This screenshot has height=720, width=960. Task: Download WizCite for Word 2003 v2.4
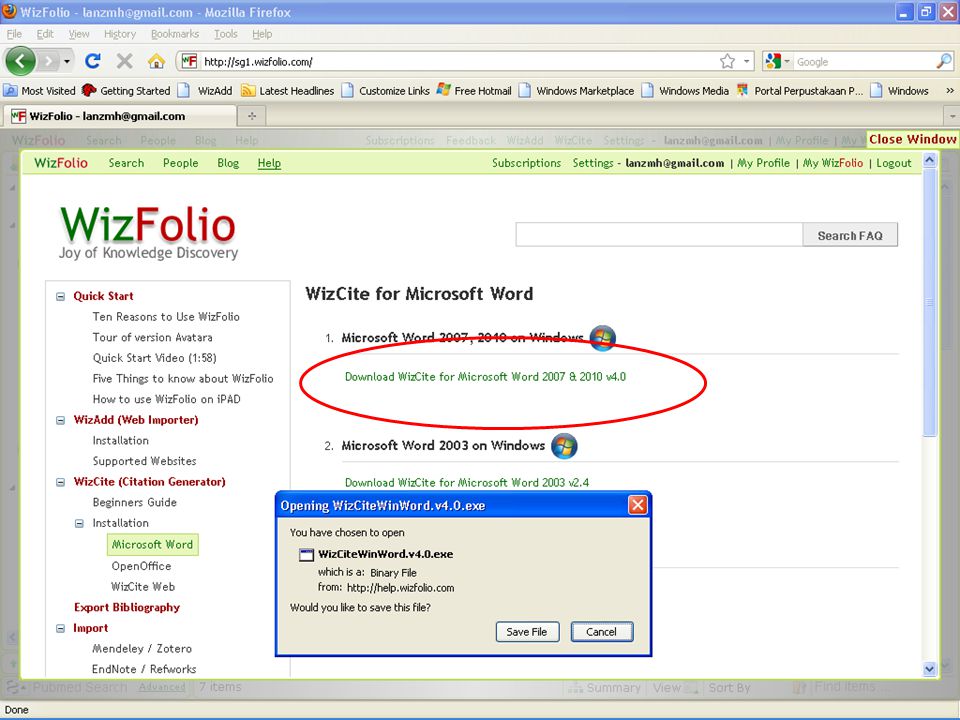(467, 482)
